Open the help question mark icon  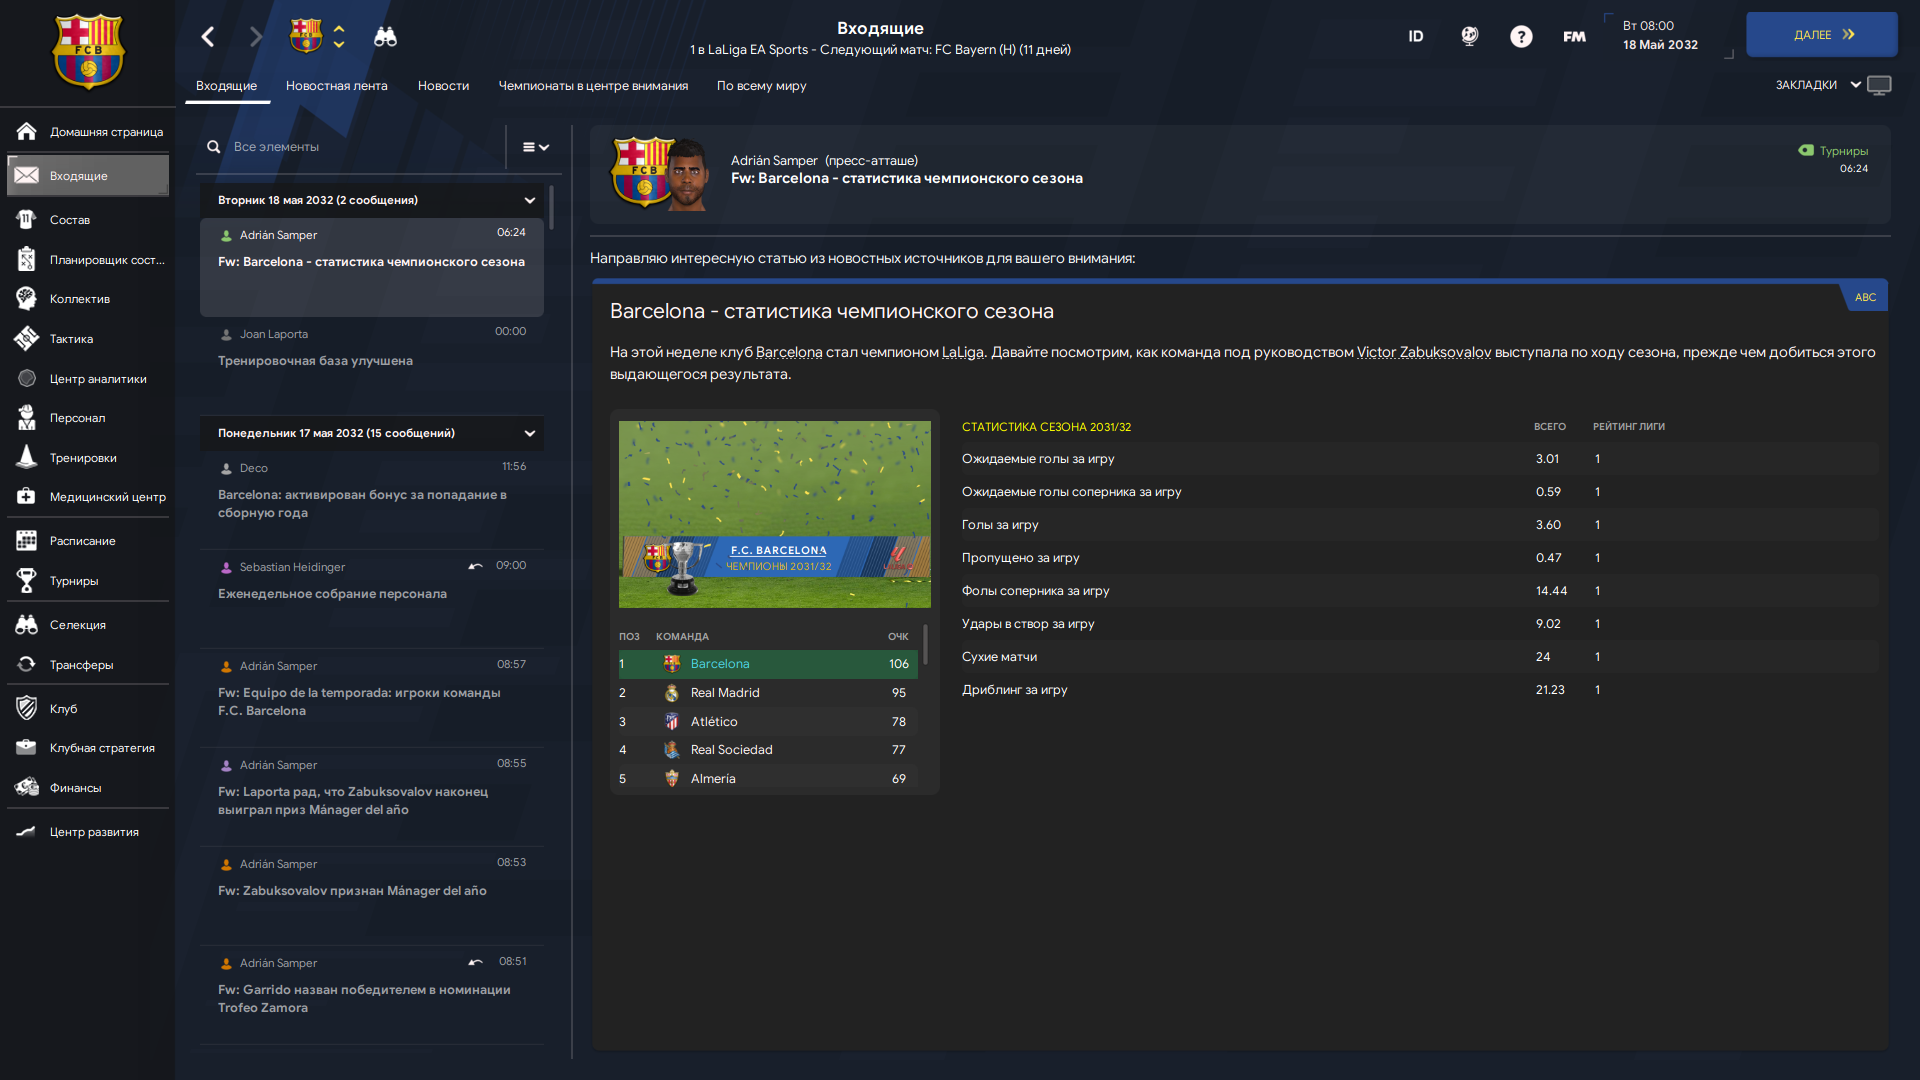1521,37
